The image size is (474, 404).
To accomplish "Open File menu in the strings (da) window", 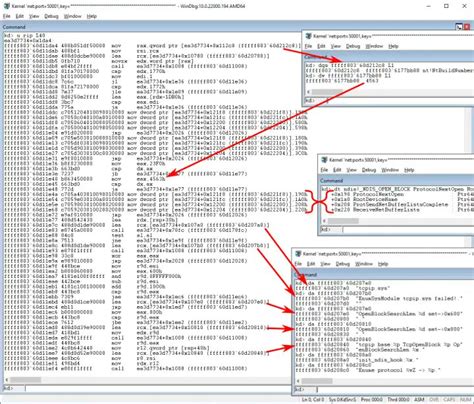I will click(298, 264).
